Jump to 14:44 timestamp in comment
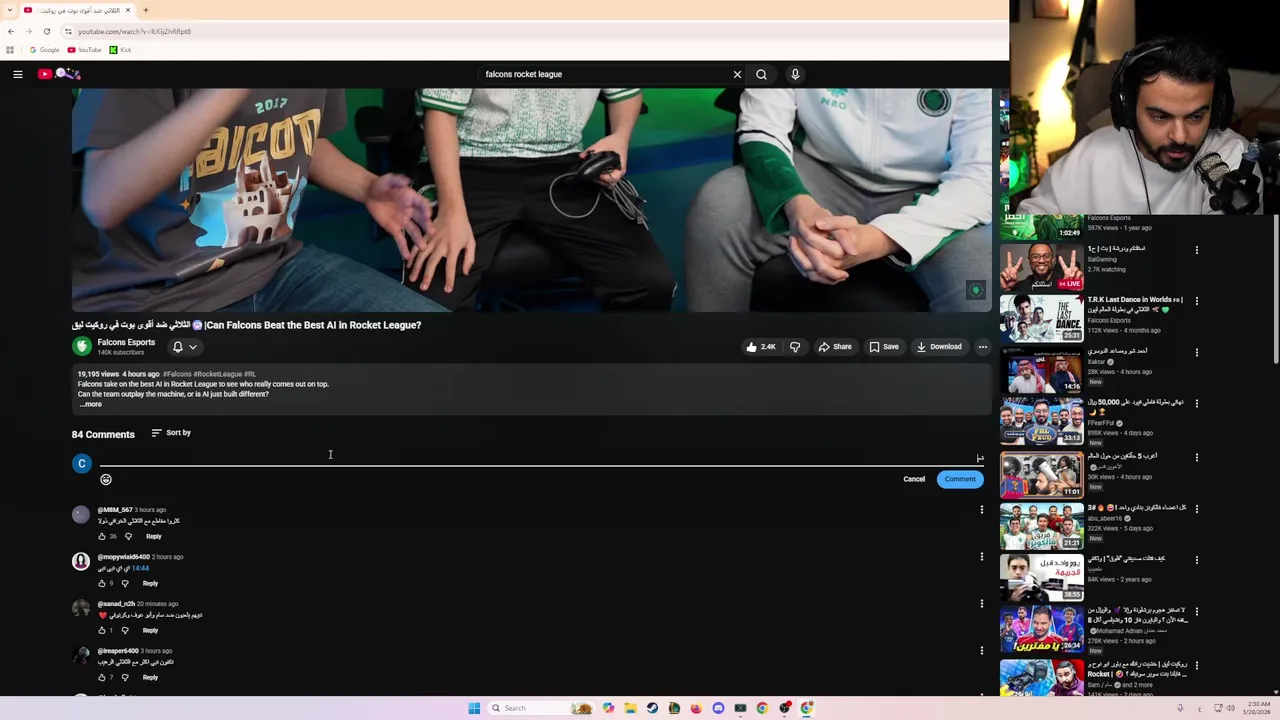 140,568
